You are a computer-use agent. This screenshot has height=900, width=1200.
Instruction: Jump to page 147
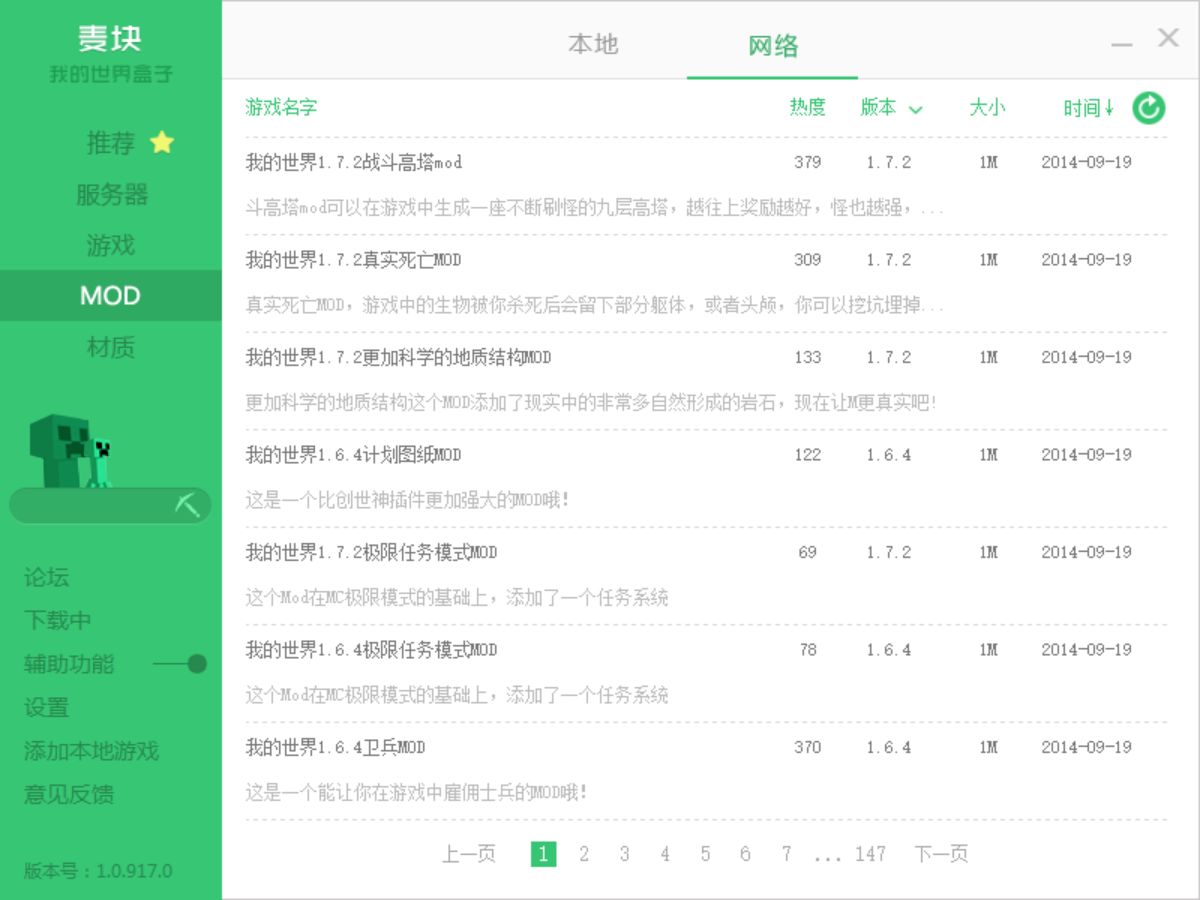coord(871,854)
